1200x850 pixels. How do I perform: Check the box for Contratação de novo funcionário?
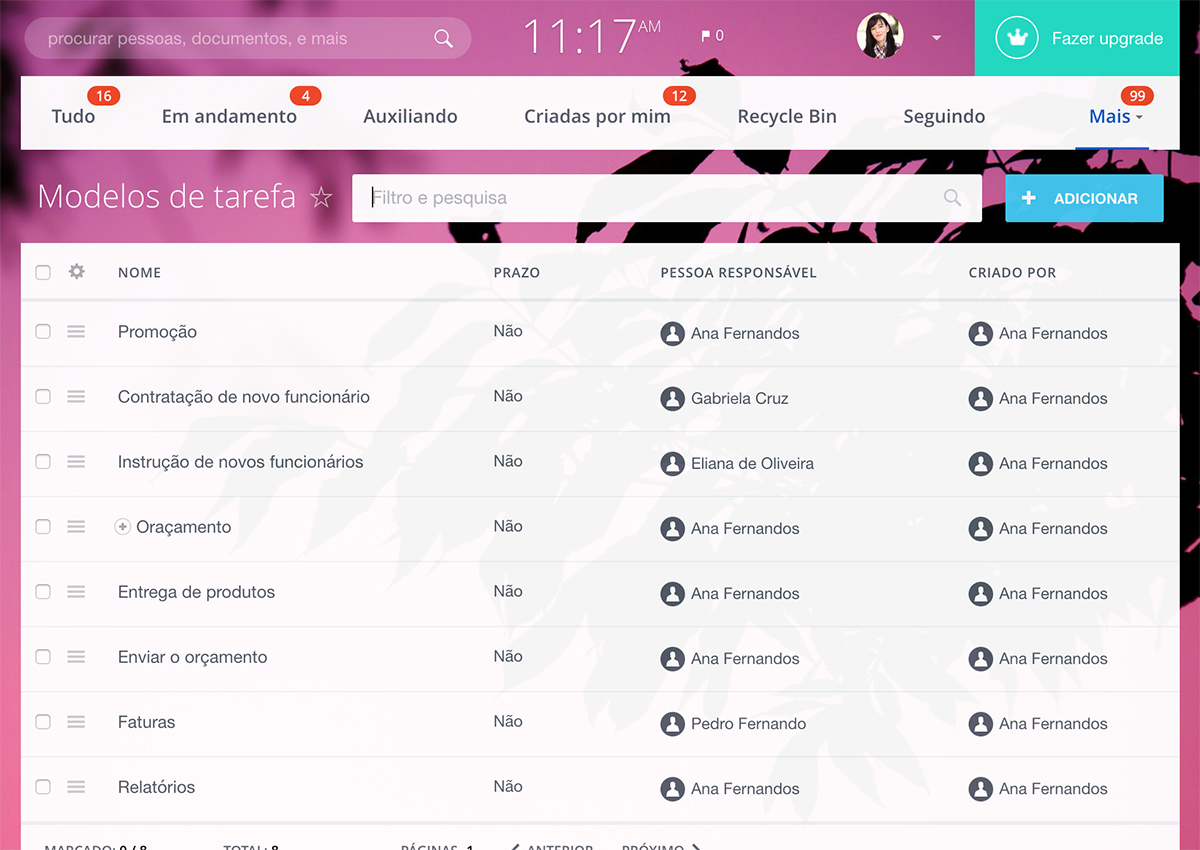(43, 397)
